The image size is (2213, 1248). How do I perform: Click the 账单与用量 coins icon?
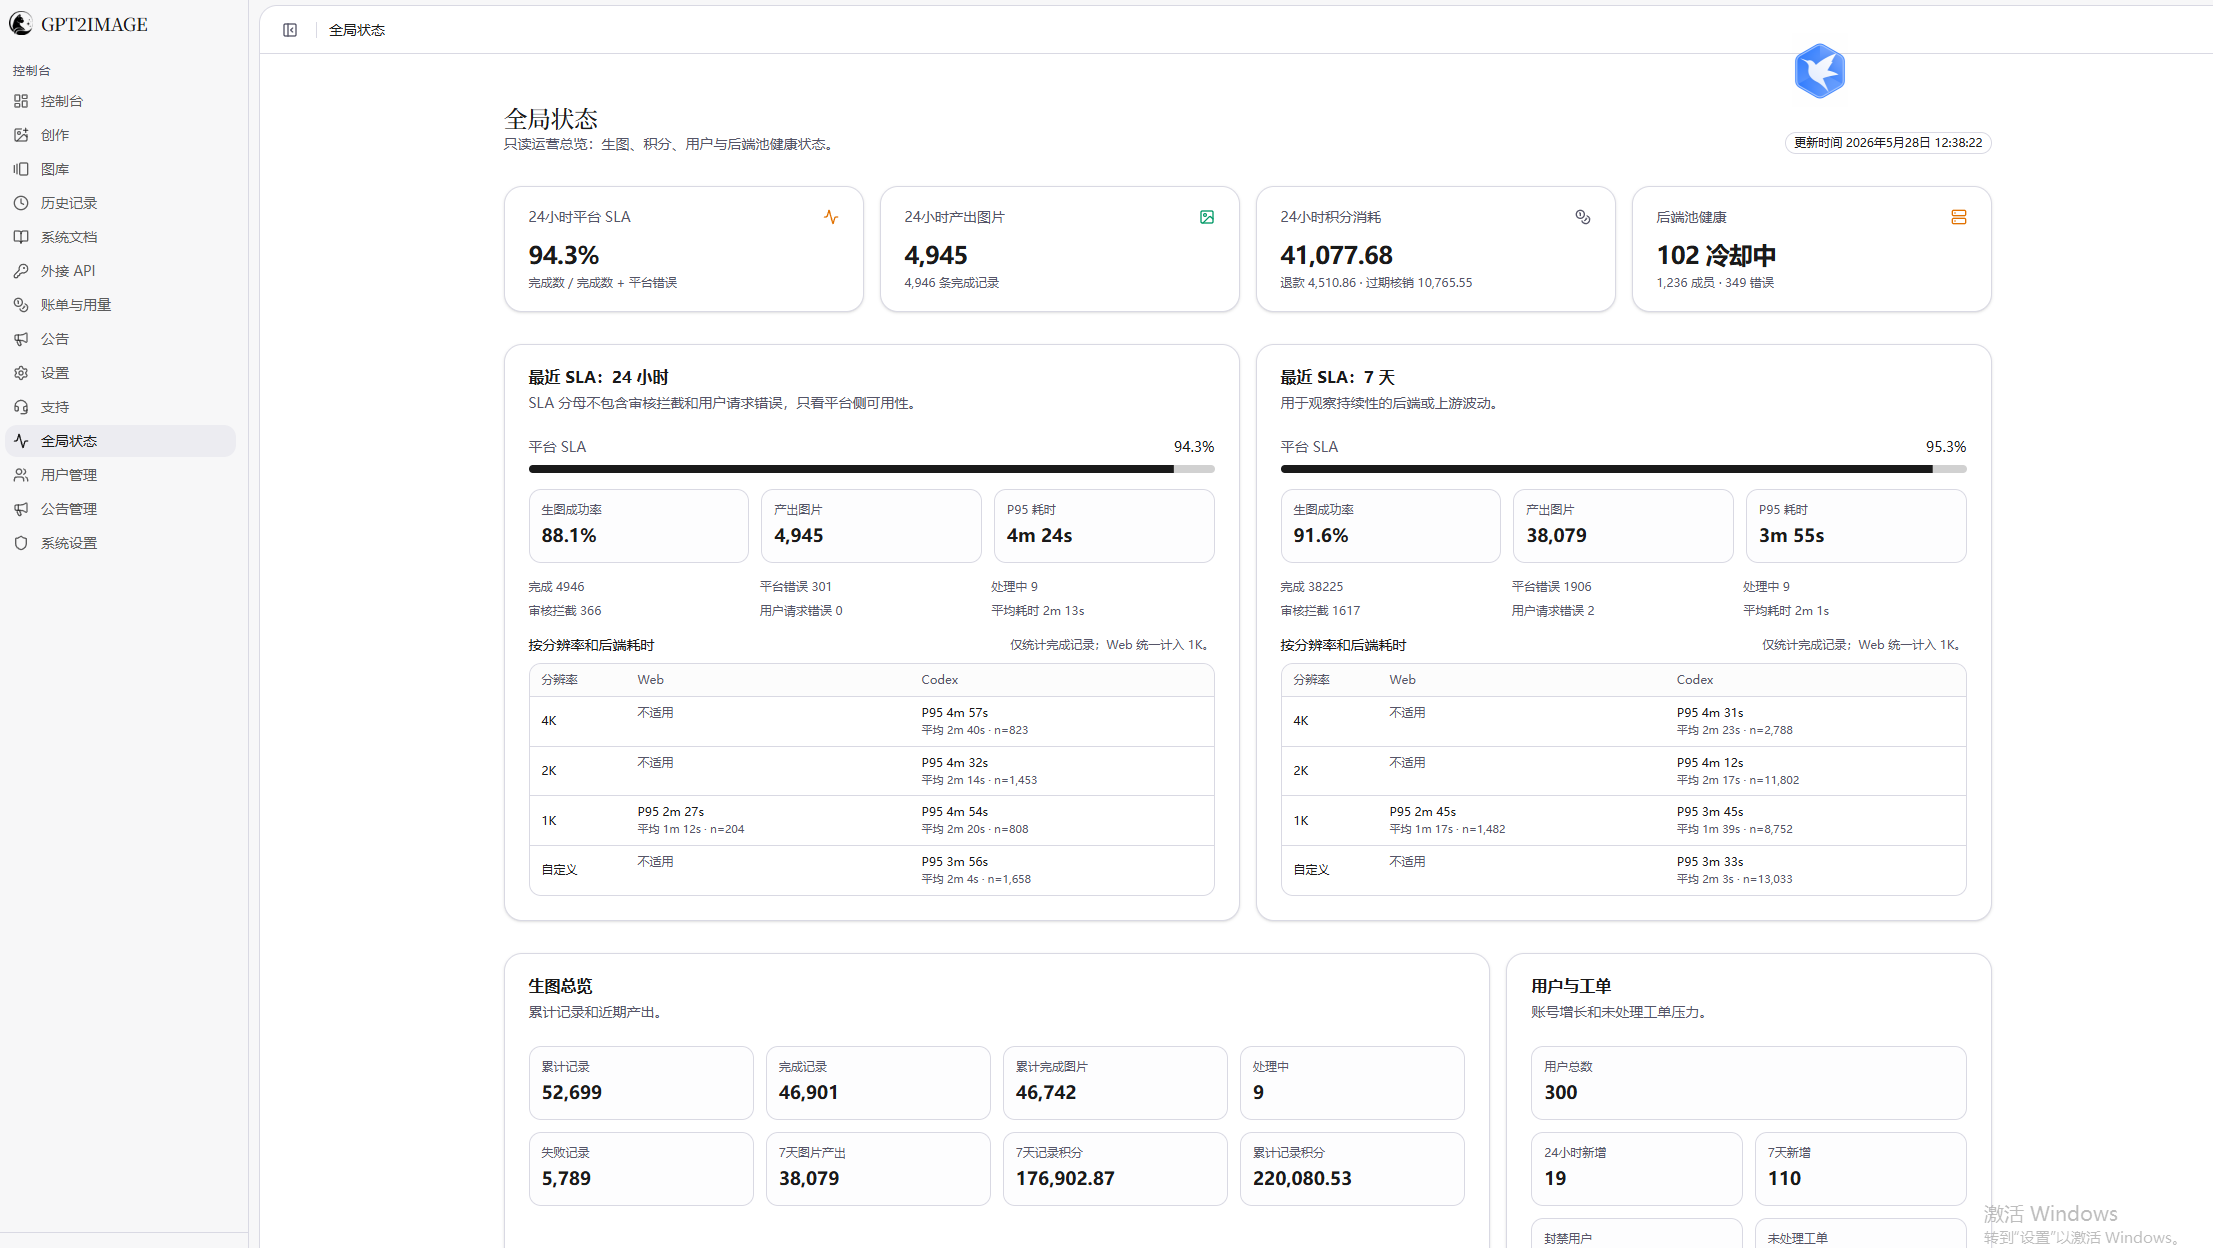pos(21,305)
